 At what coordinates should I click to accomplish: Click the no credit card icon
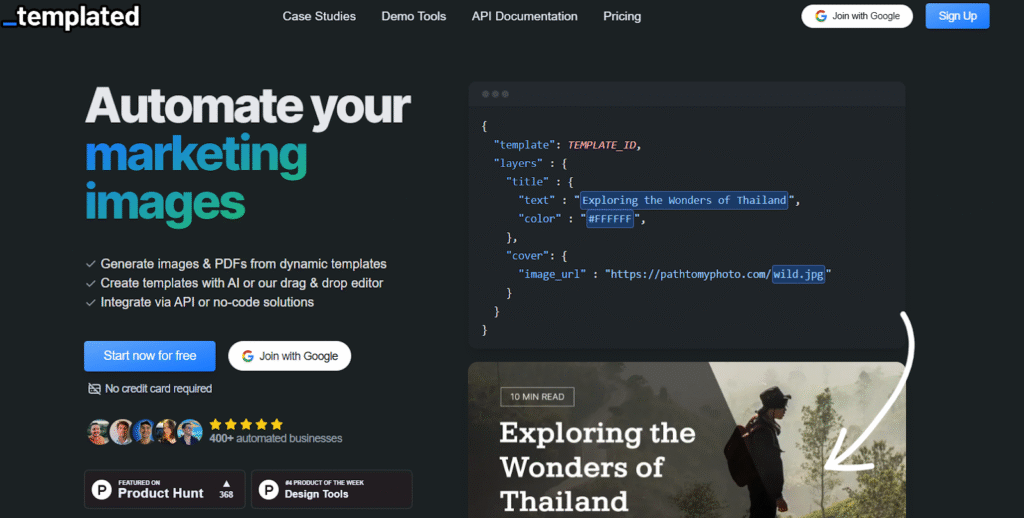94,388
